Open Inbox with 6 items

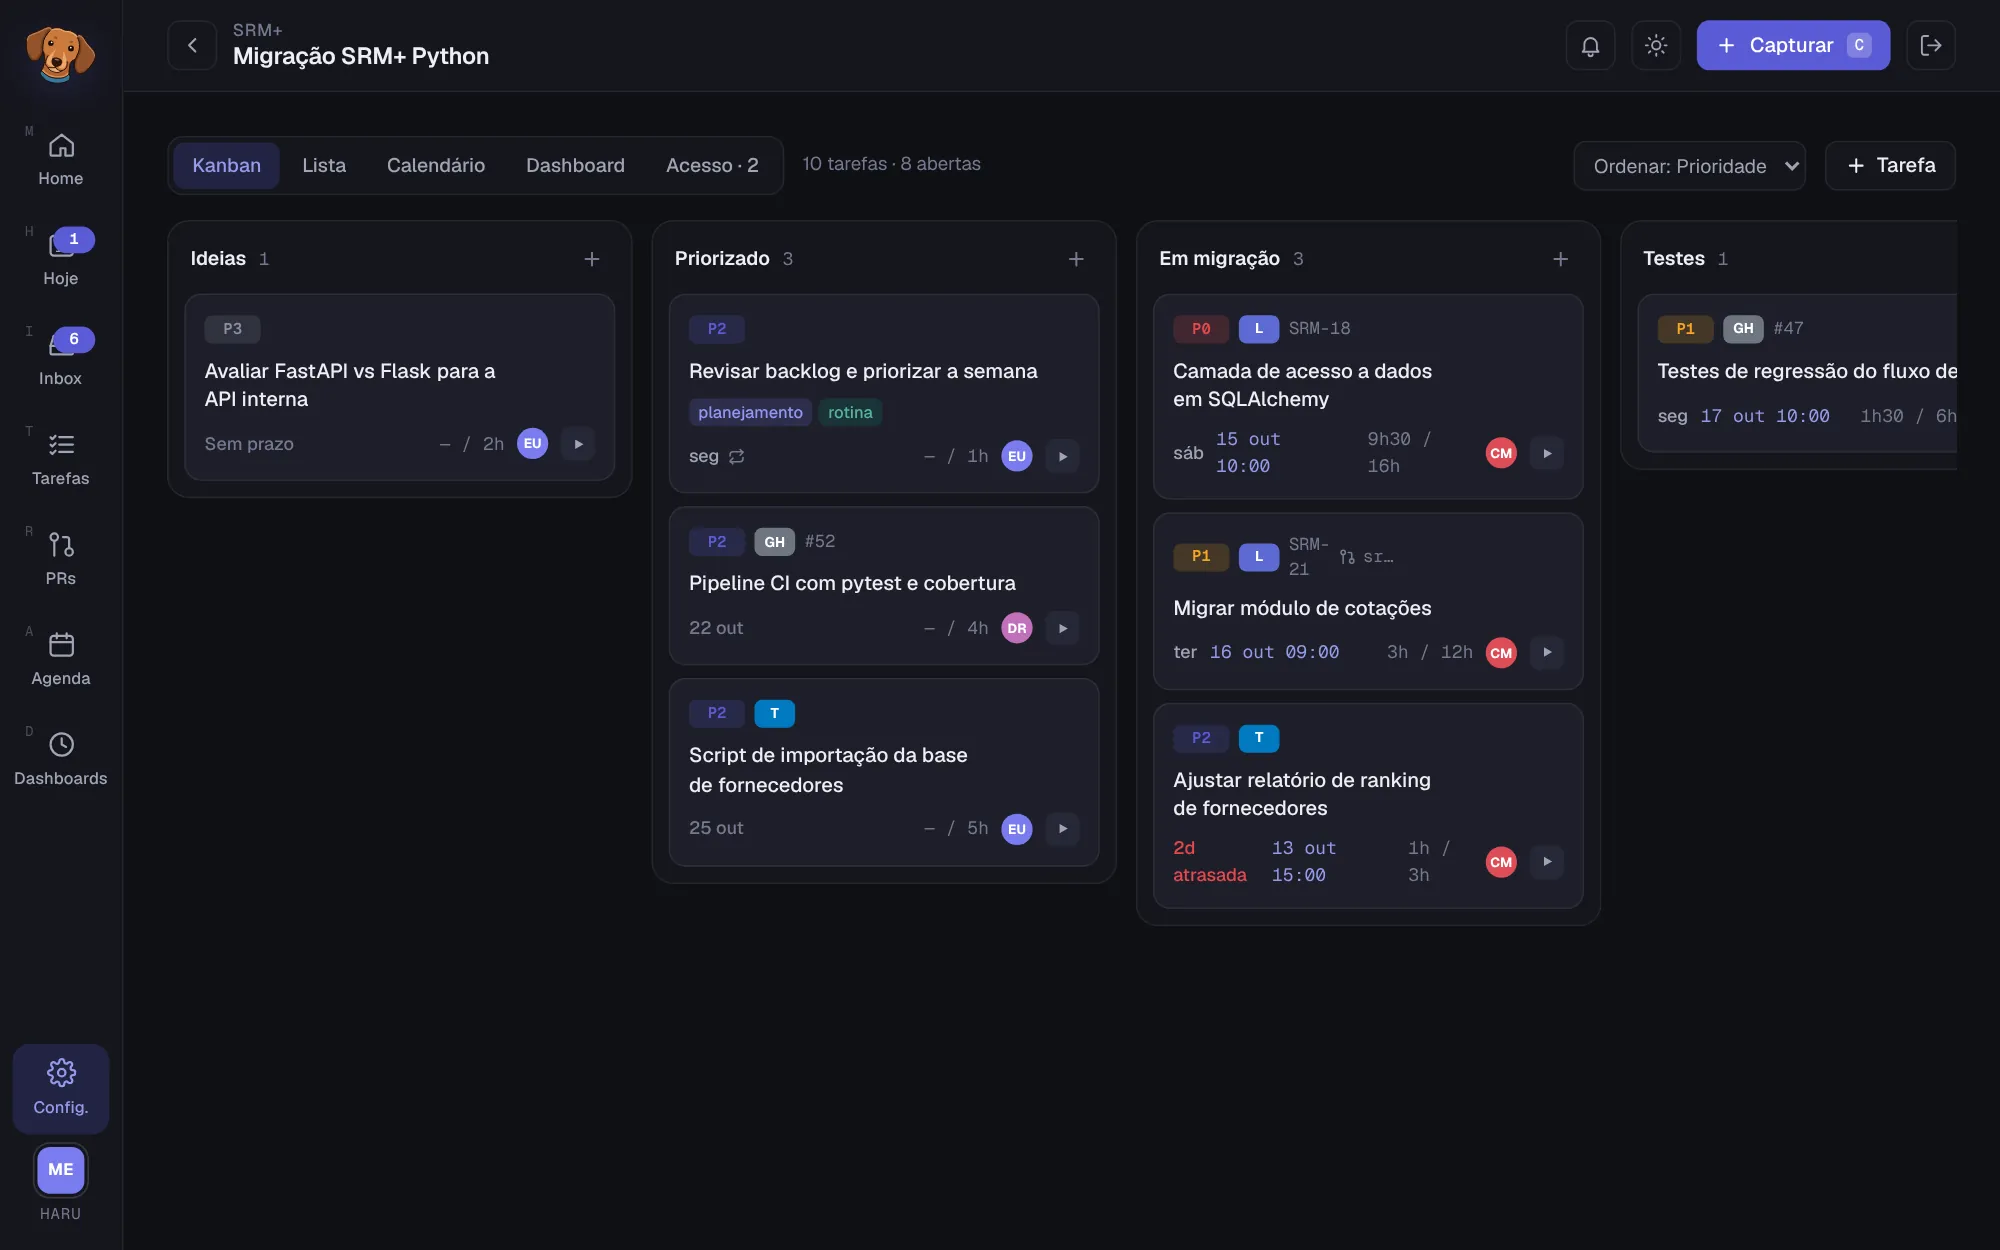[61, 360]
